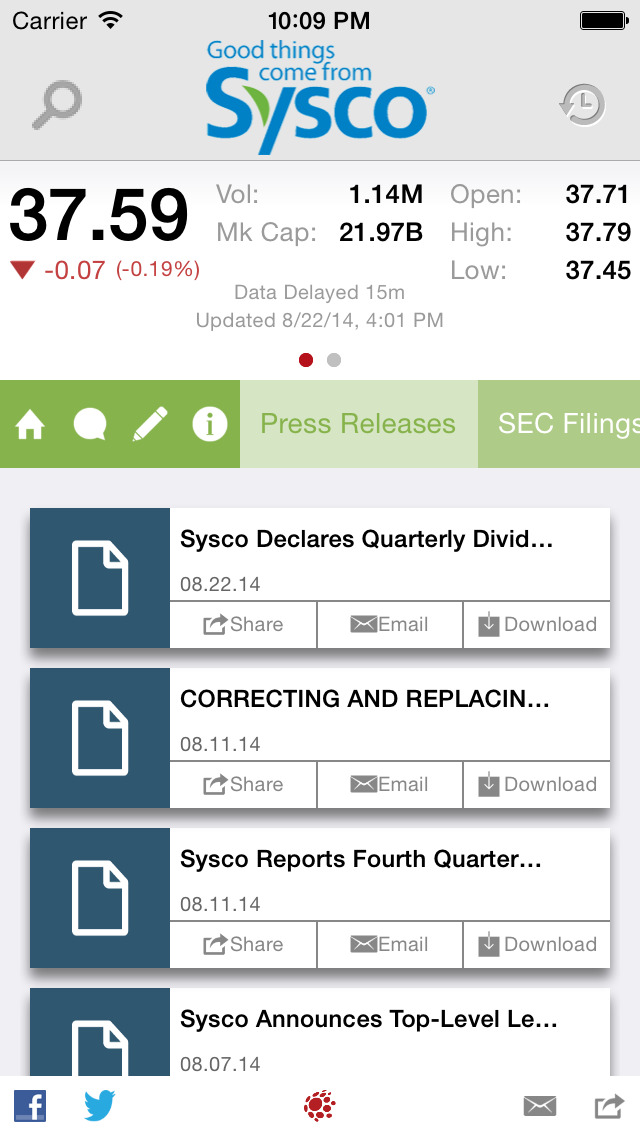Image resolution: width=640 pixels, height=1136 pixels.
Task: Switch to the SEC Filings tab
Action: tap(559, 424)
